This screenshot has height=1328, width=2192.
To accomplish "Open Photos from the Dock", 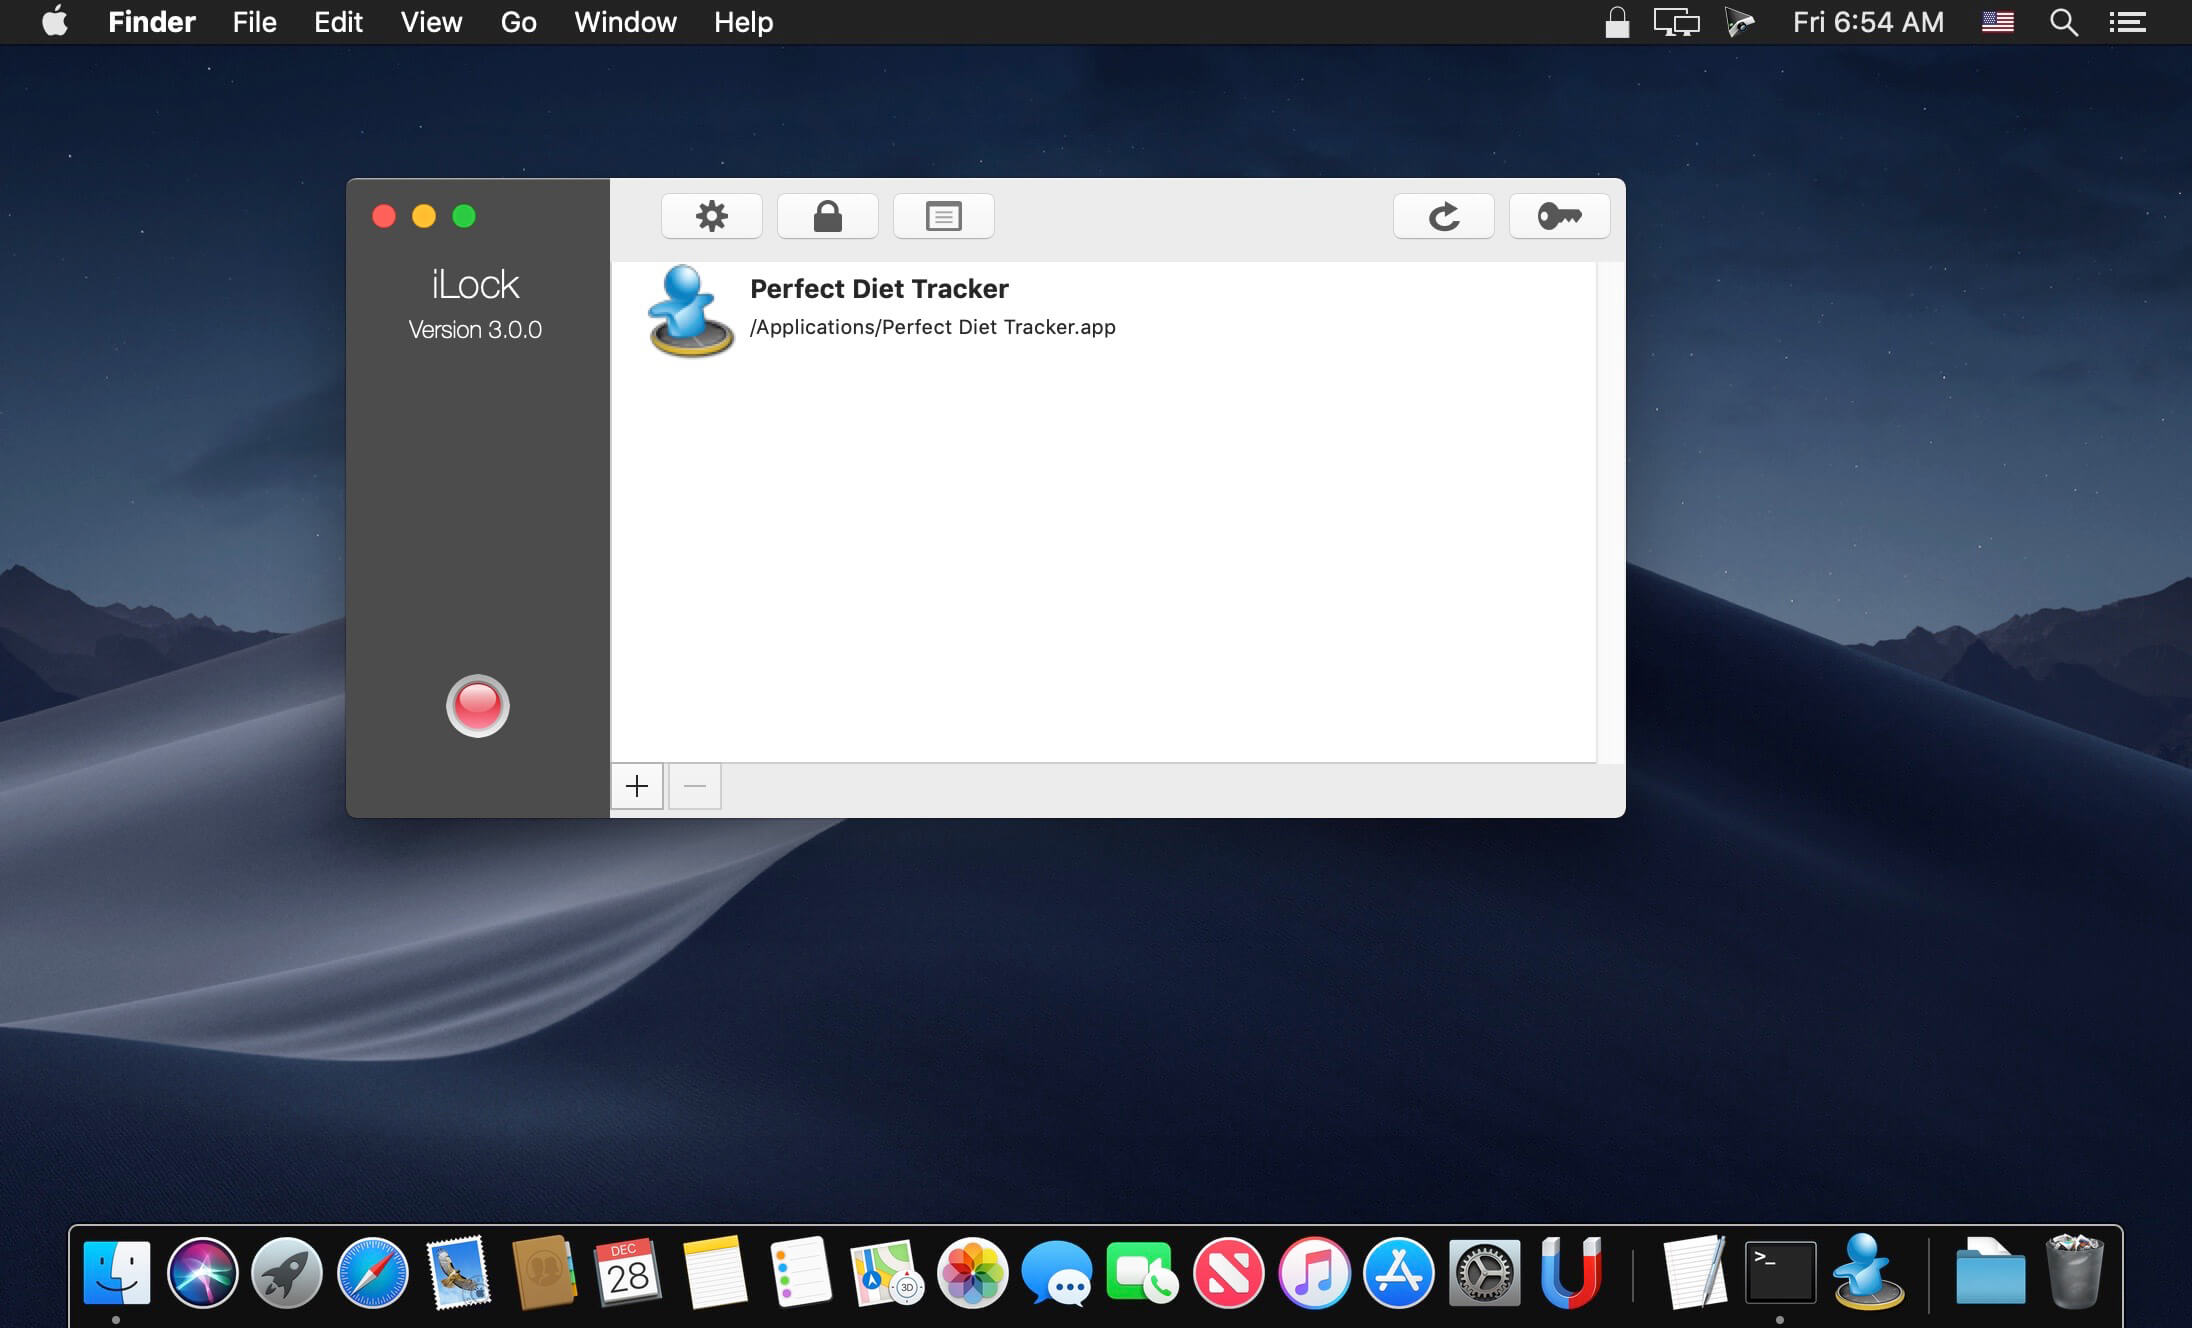I will (x=972, y=1273).
